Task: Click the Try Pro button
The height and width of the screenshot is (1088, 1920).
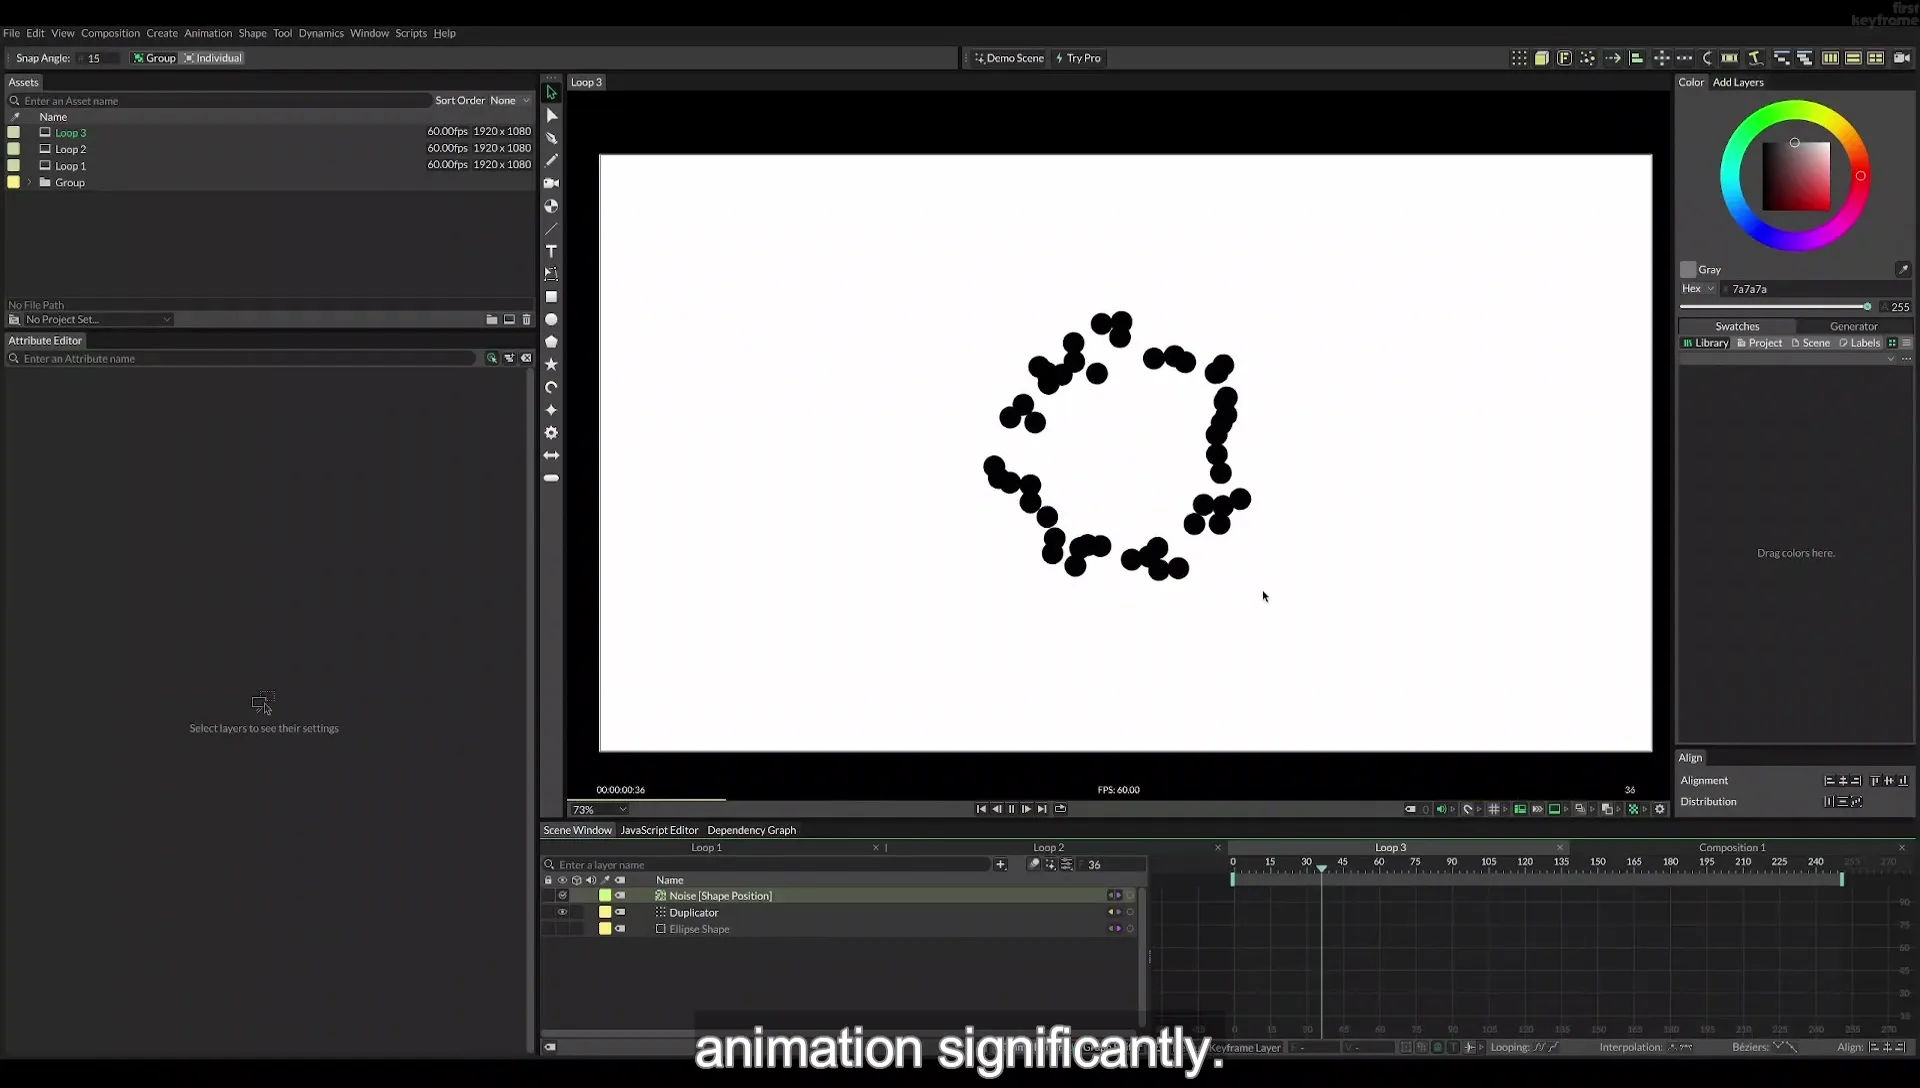Action: coord(1078,58)
